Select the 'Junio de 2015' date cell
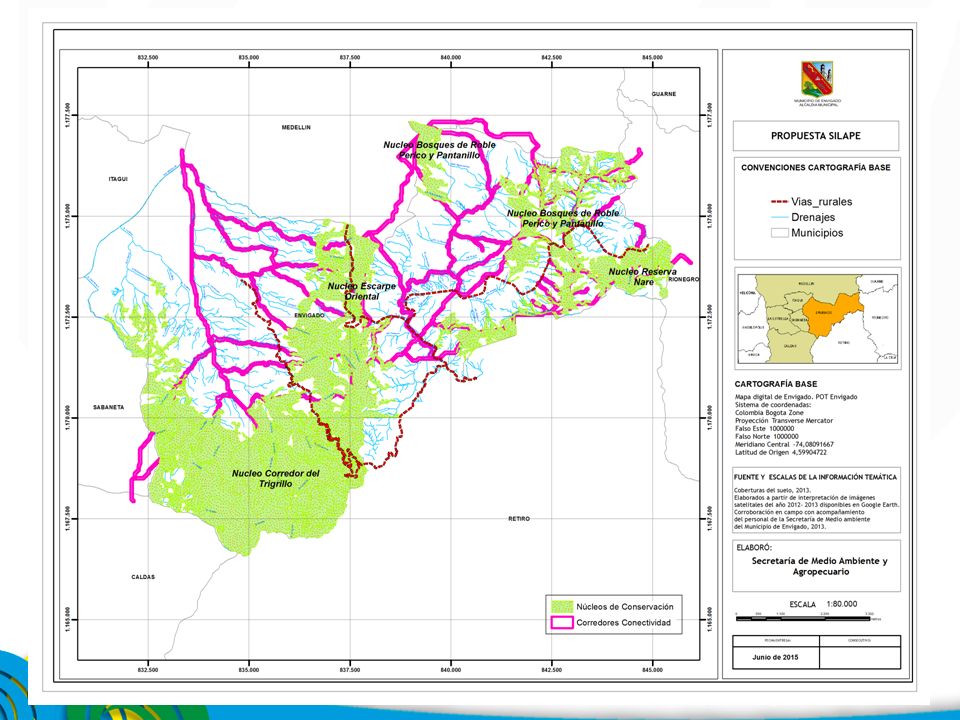Image resolution: width=960 pixels, height=720 pixels. pos(775,657)
